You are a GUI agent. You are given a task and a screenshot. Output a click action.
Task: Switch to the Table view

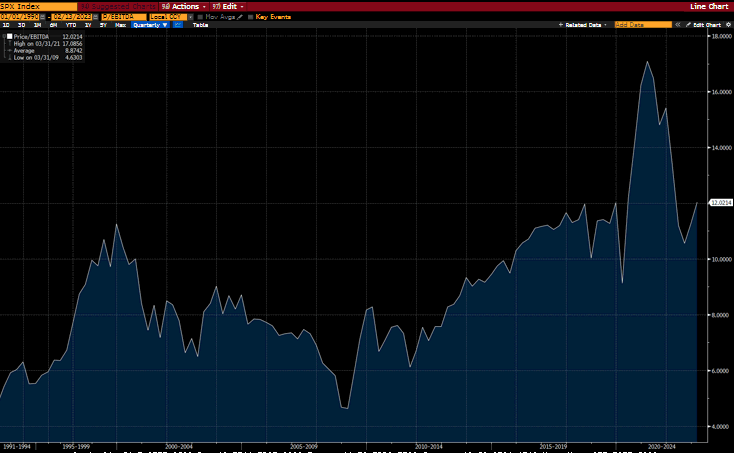pyautogui.click(x=200, y=25)
